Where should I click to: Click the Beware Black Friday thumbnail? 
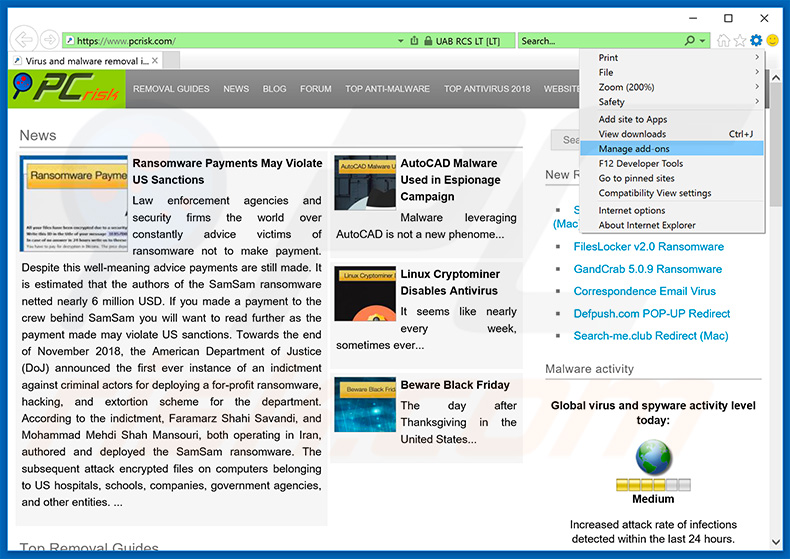pyautogui.click(x=365, y=404)
